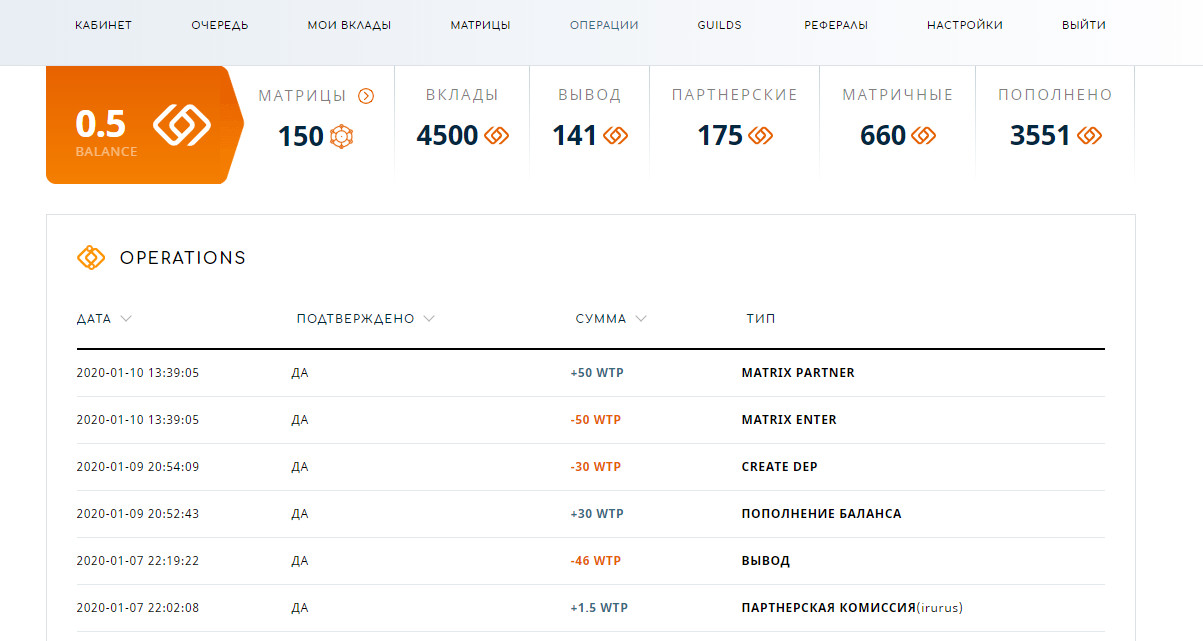Click date 2020-01-07 22:19:22
This screenshot has width=1203, height=641.
pos(138,561)
